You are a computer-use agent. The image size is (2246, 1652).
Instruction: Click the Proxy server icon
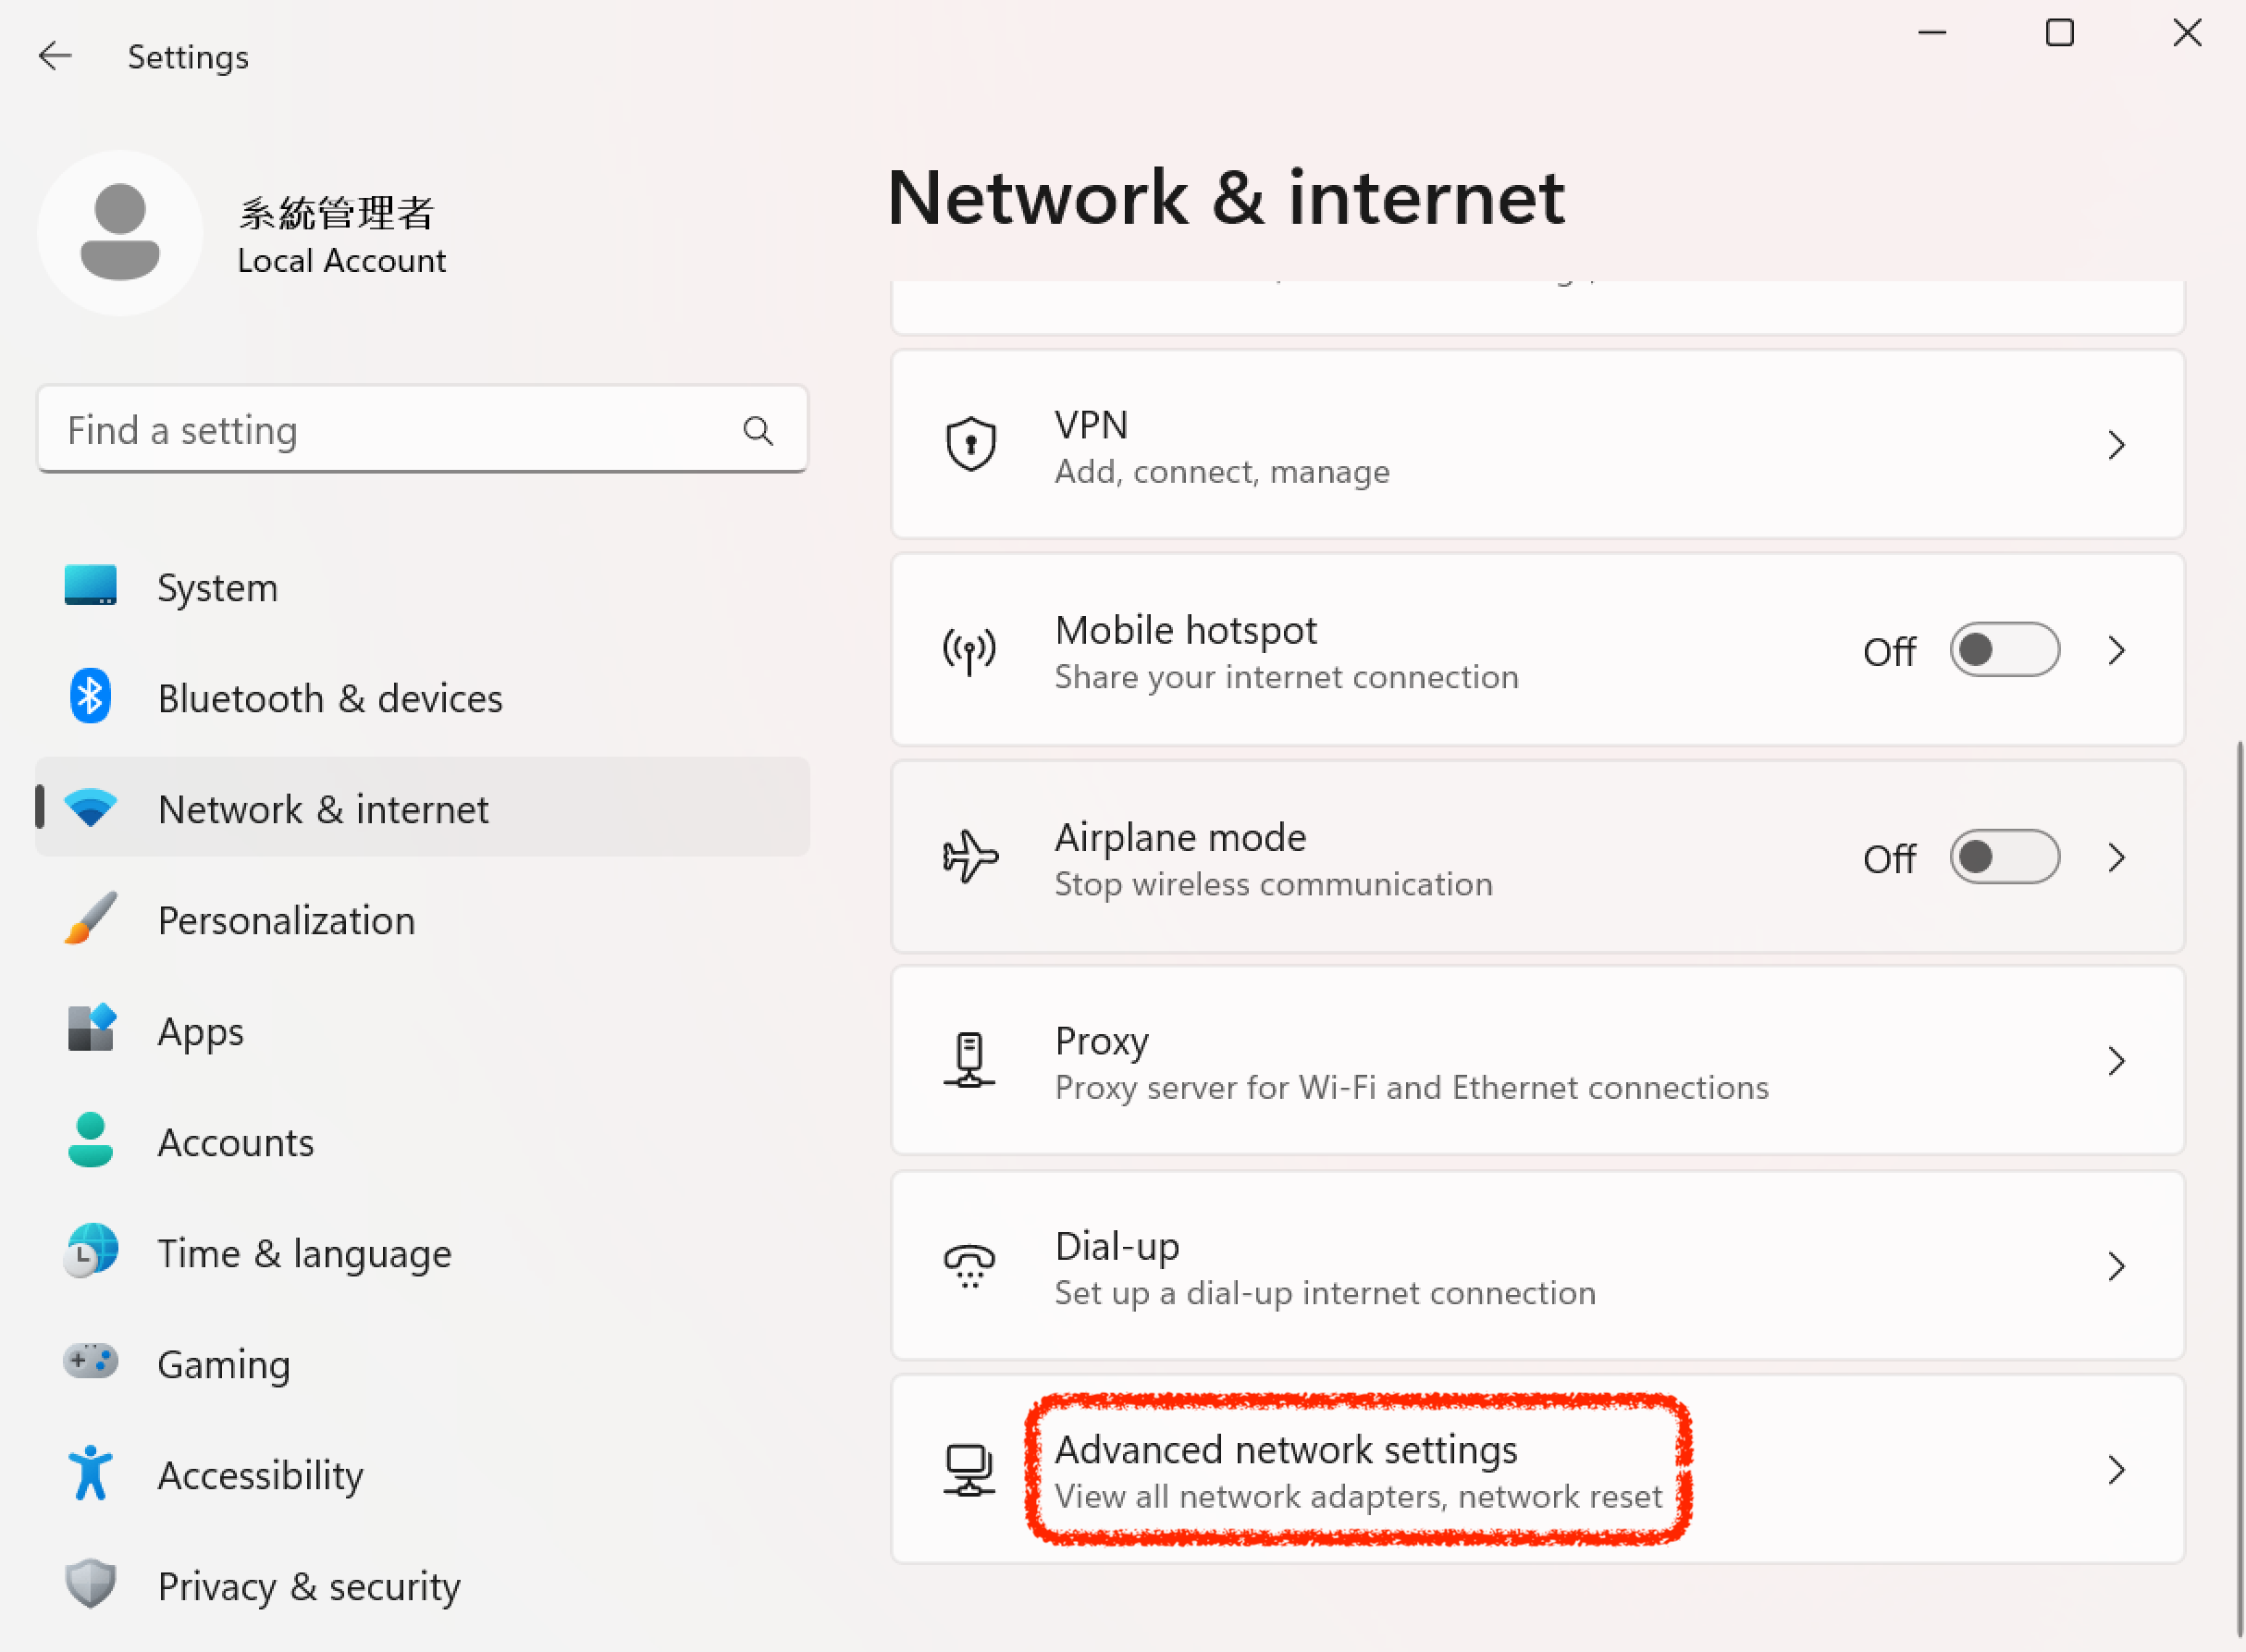(969, 1061)
